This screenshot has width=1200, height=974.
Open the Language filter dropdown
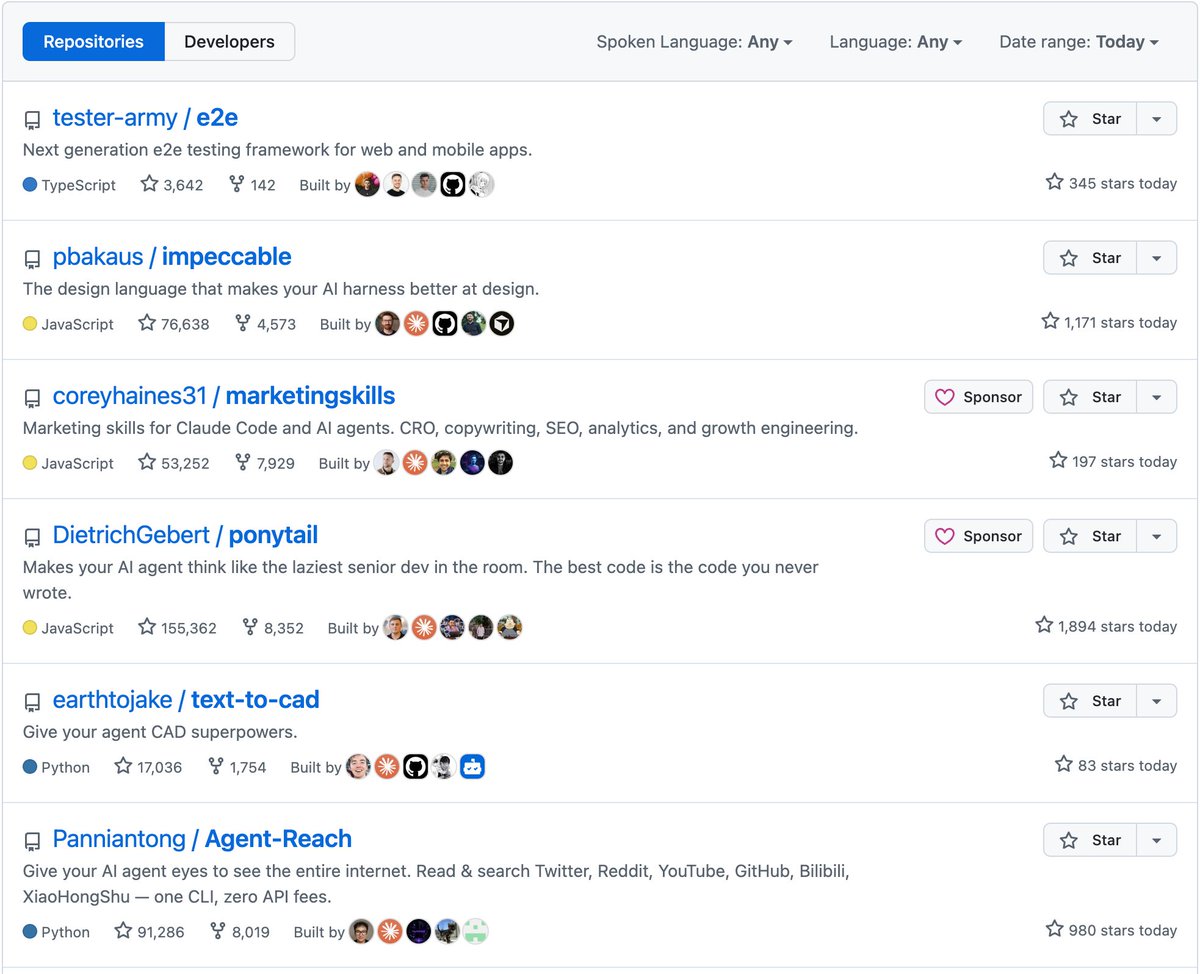coord(896,42)
